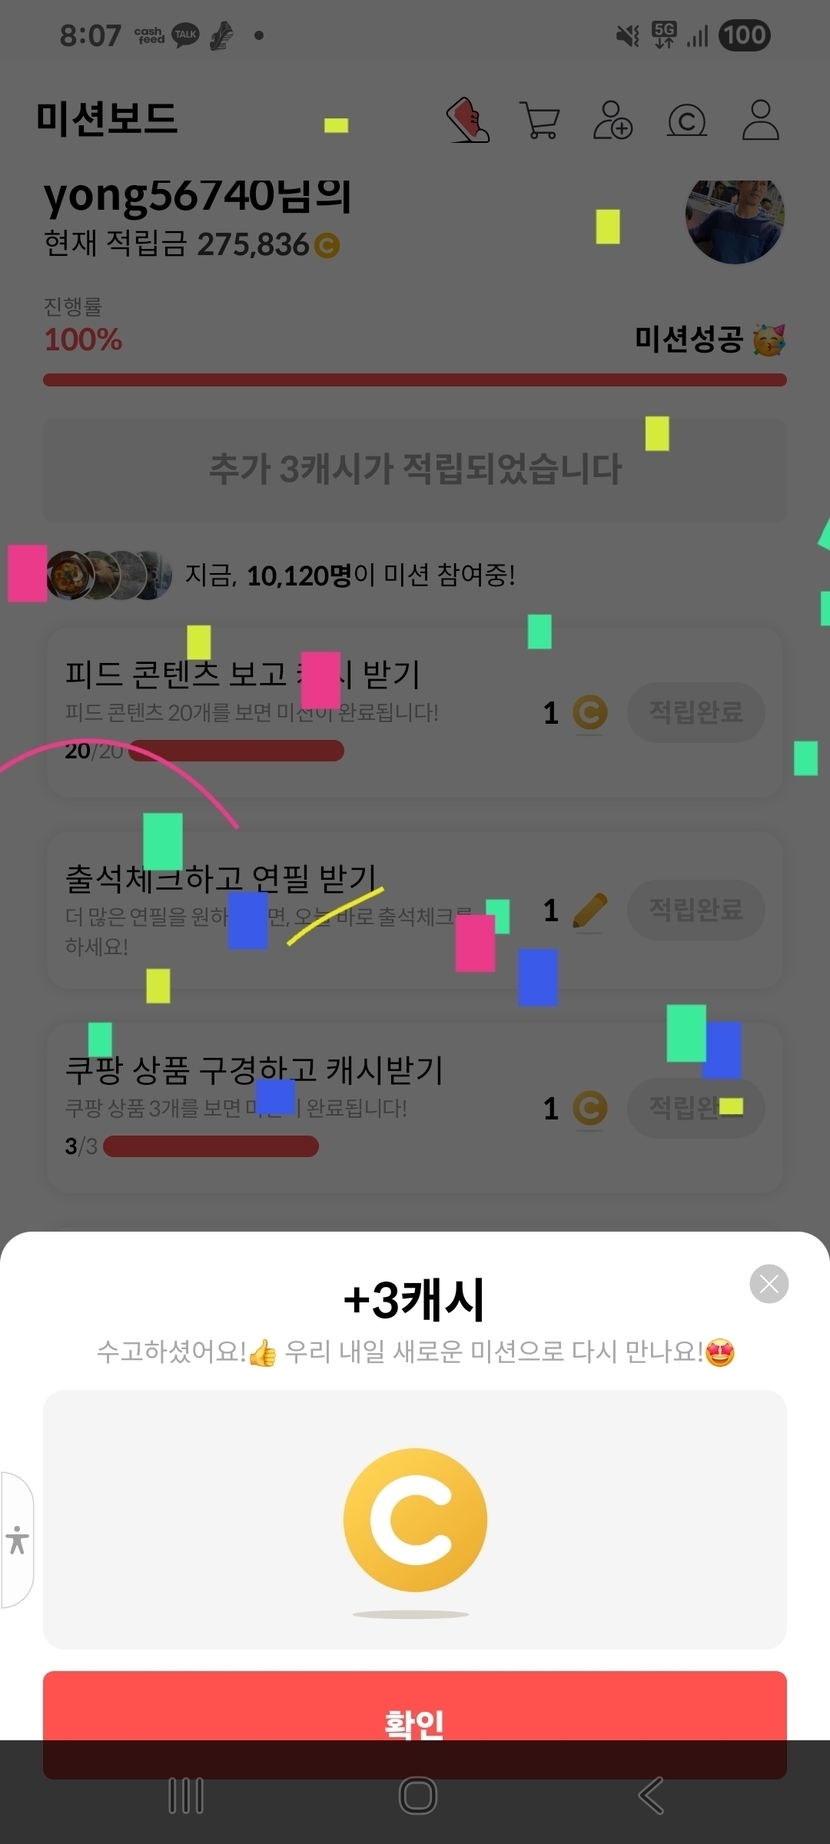Tap 적립완료 button for feed contents mission
Image resolution: width=830 pixels, height=1844 pixels.
(x=696, y=712)
